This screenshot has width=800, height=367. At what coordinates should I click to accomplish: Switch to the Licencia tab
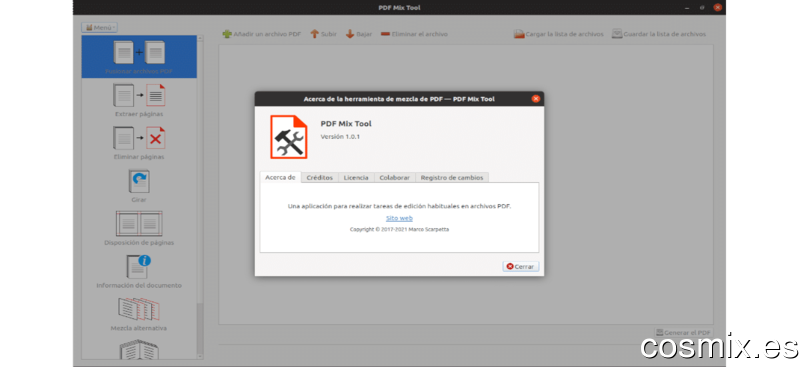pyautogui.click(x=356, y=178)
